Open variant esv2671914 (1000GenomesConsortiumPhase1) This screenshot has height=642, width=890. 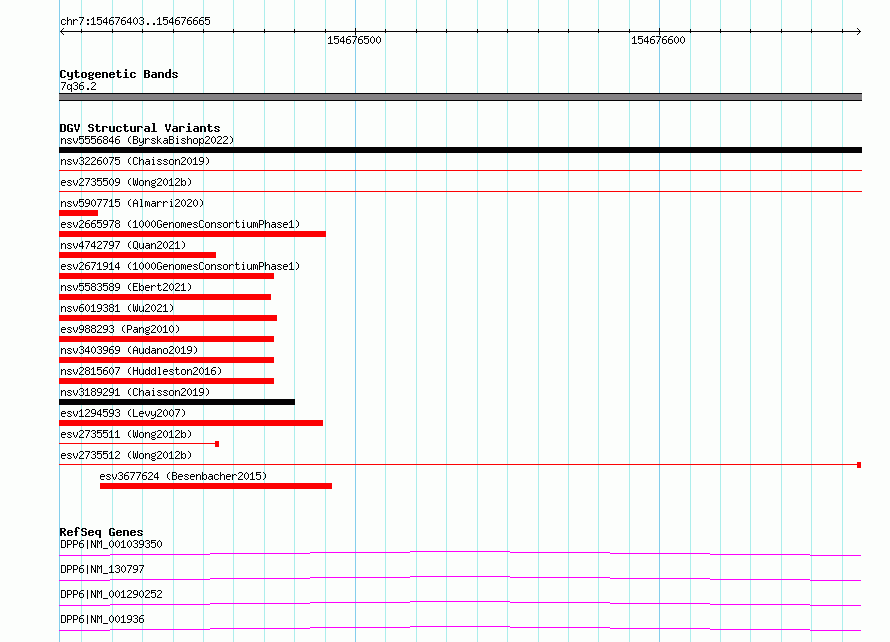pos(180,266)
